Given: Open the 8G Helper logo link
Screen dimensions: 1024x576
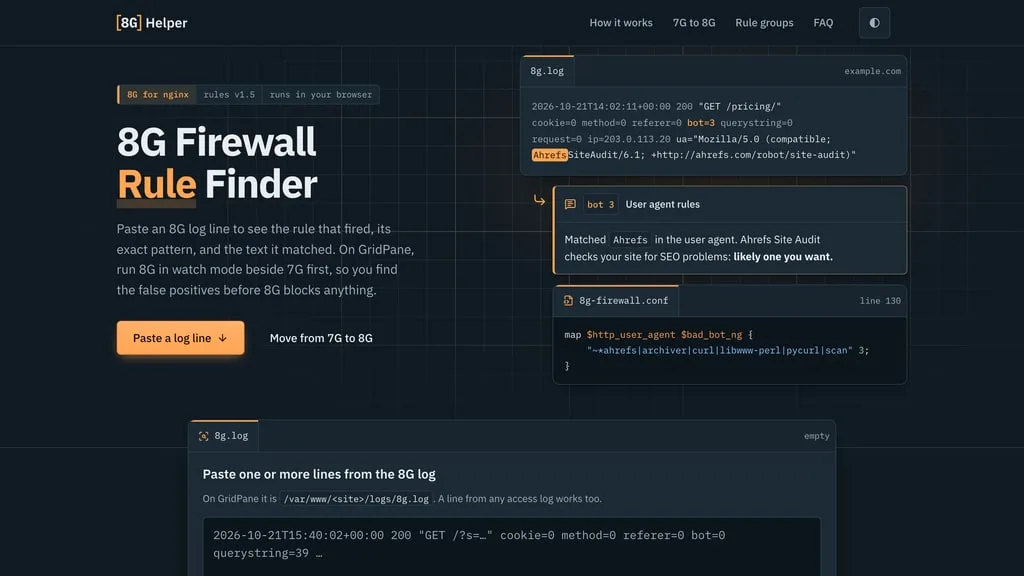Looking at the screenshot, I should [152, 23].
